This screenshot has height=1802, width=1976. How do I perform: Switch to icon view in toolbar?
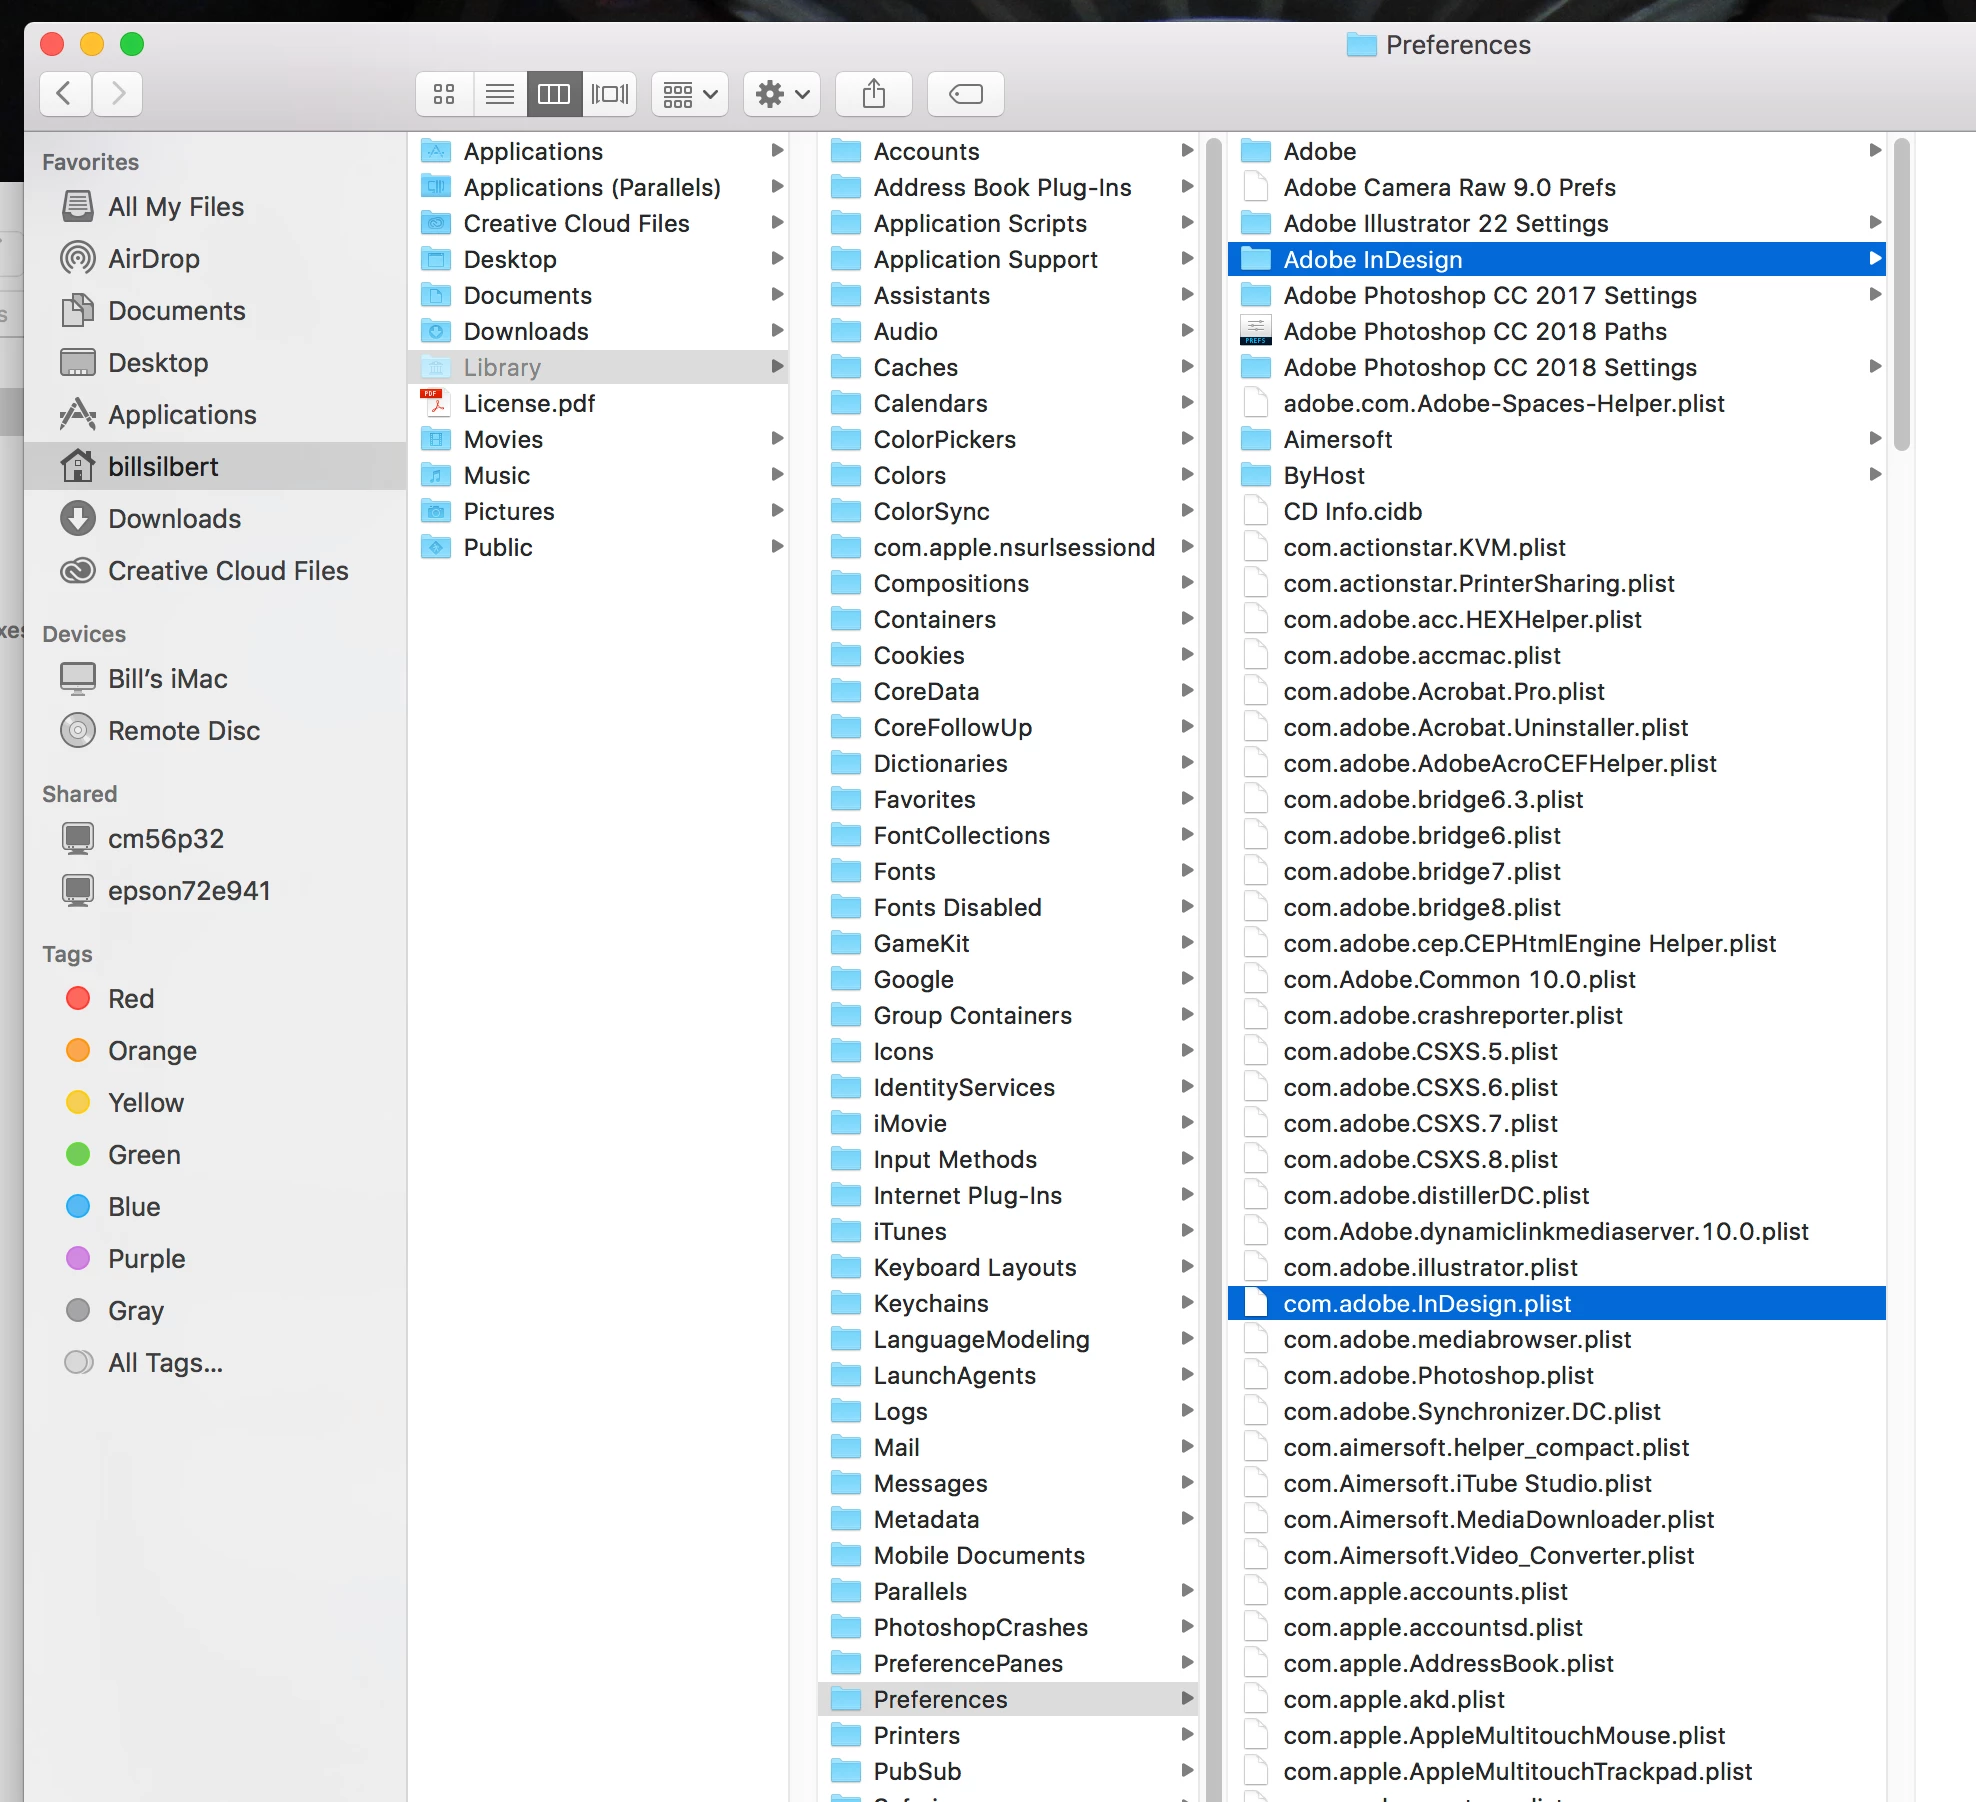point(444,94)
